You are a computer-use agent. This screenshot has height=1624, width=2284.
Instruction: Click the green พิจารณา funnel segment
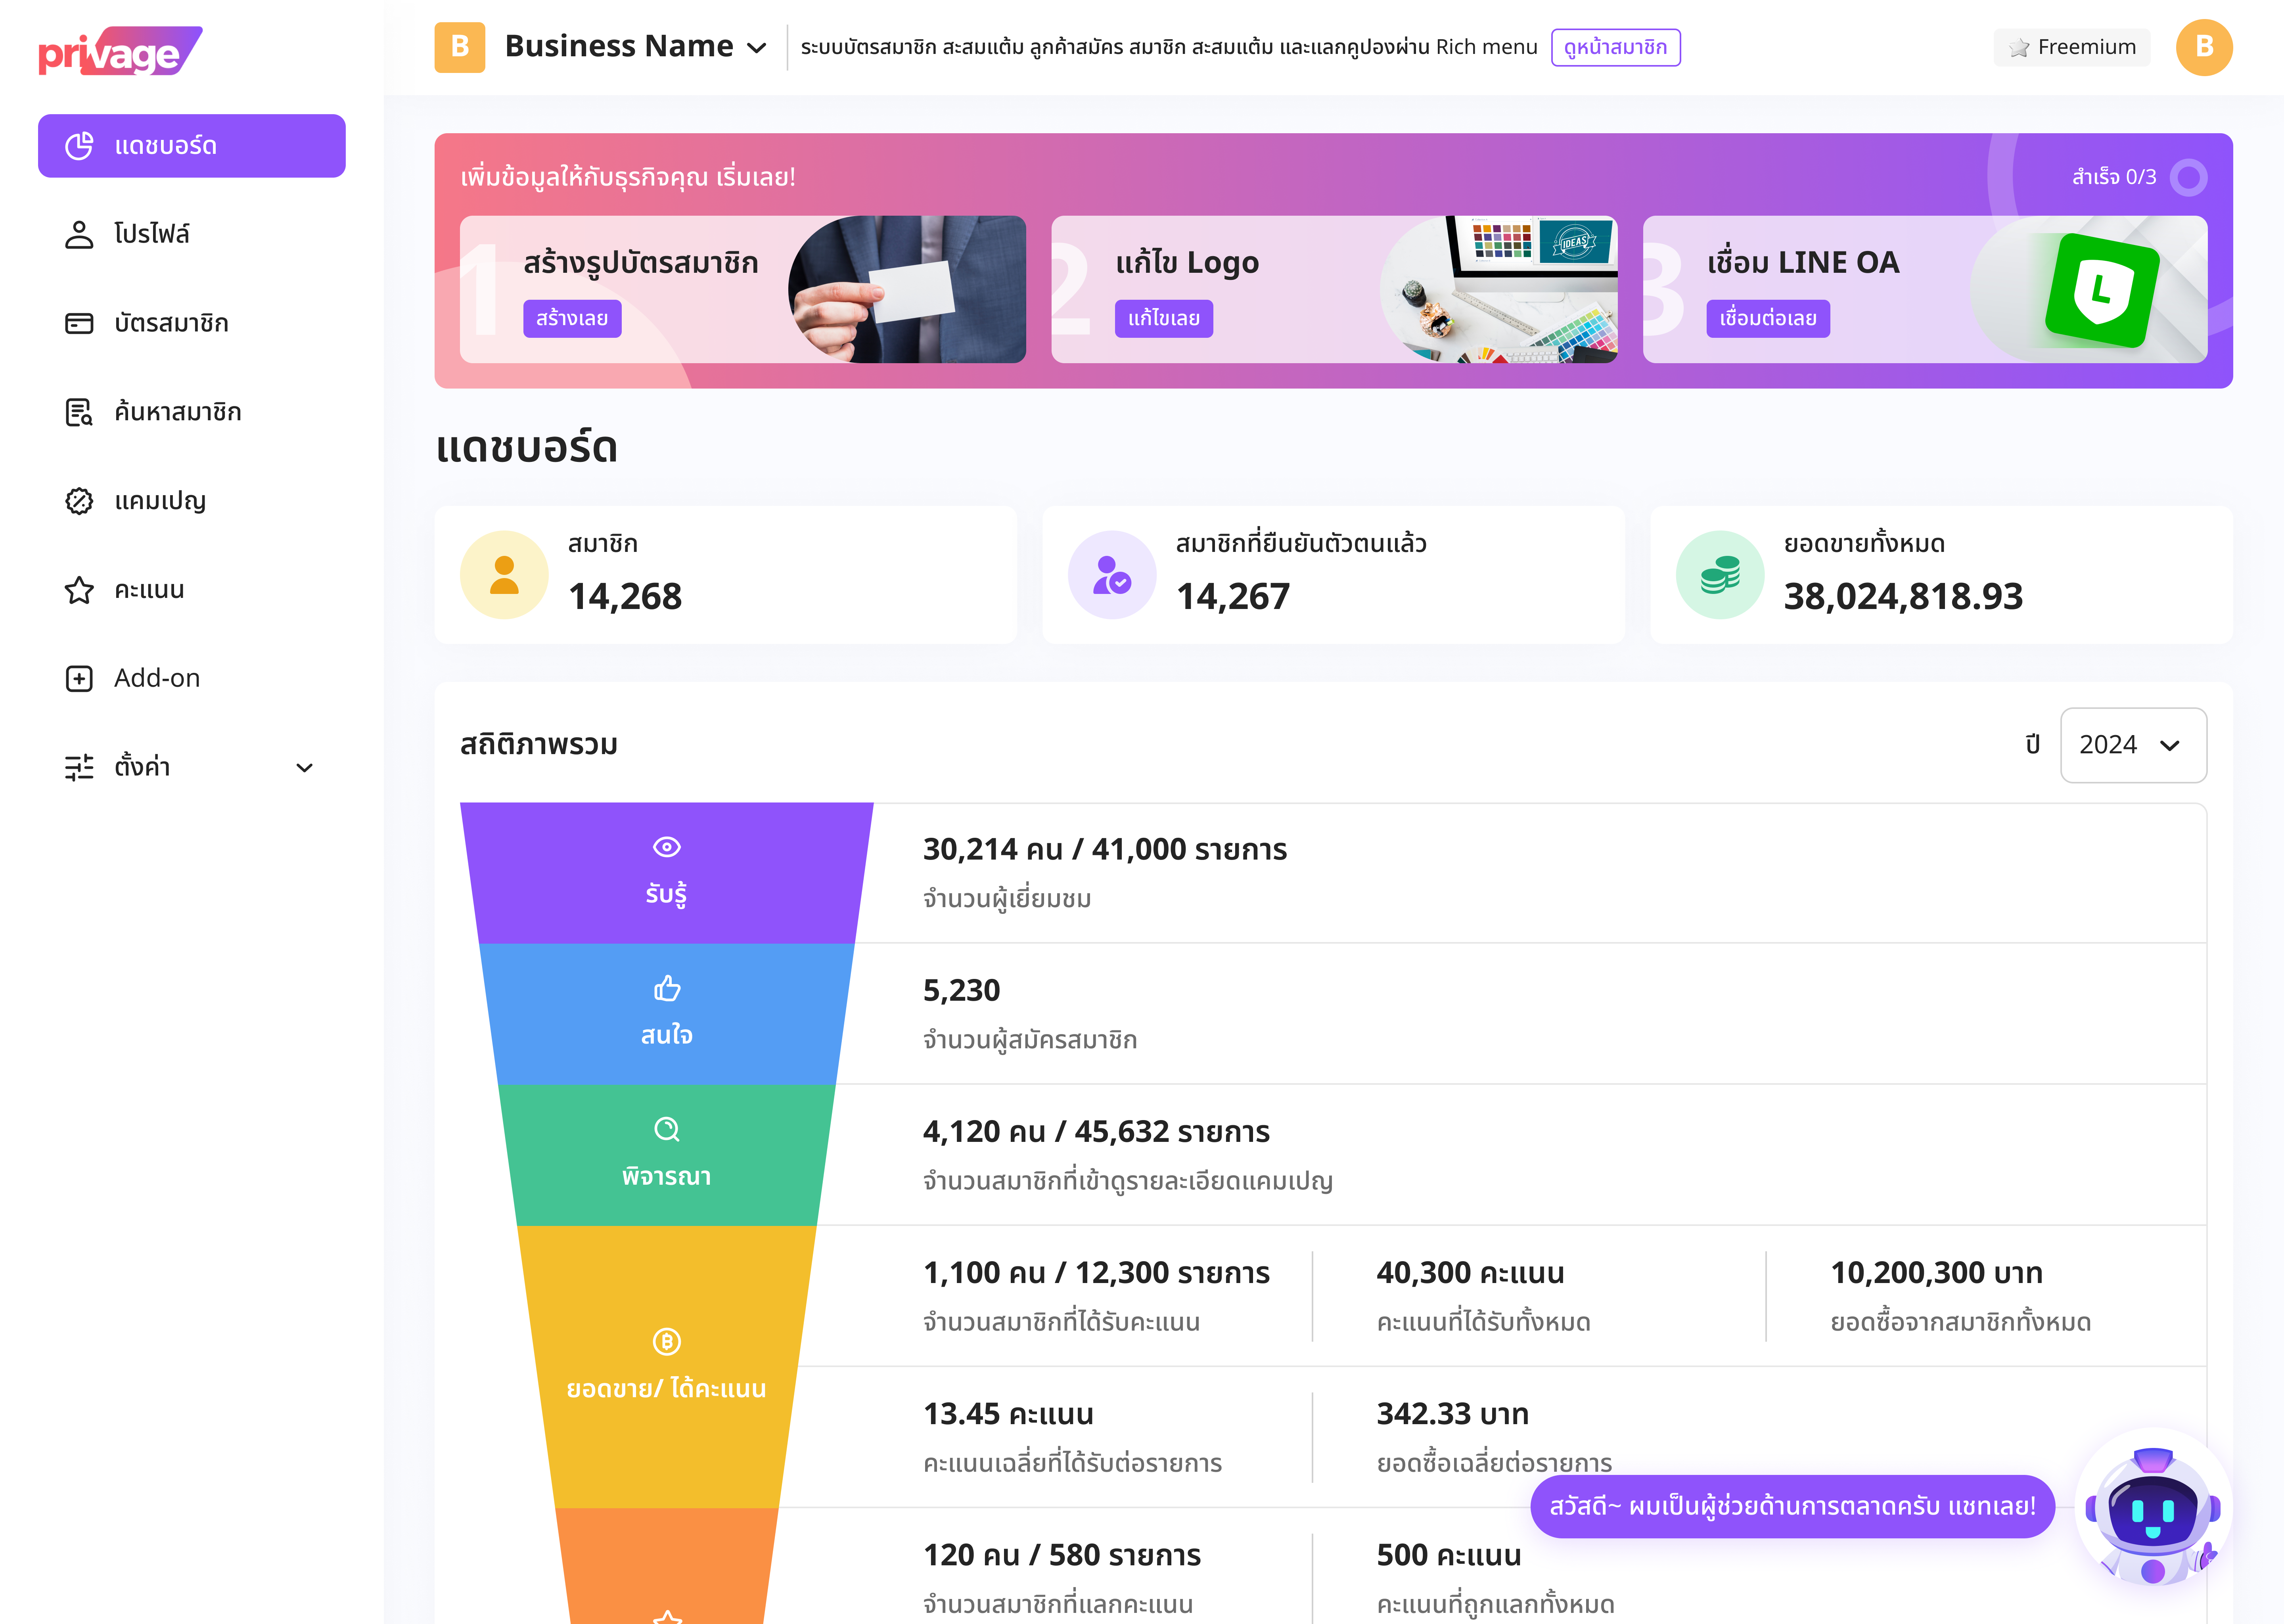(667, 1155)
